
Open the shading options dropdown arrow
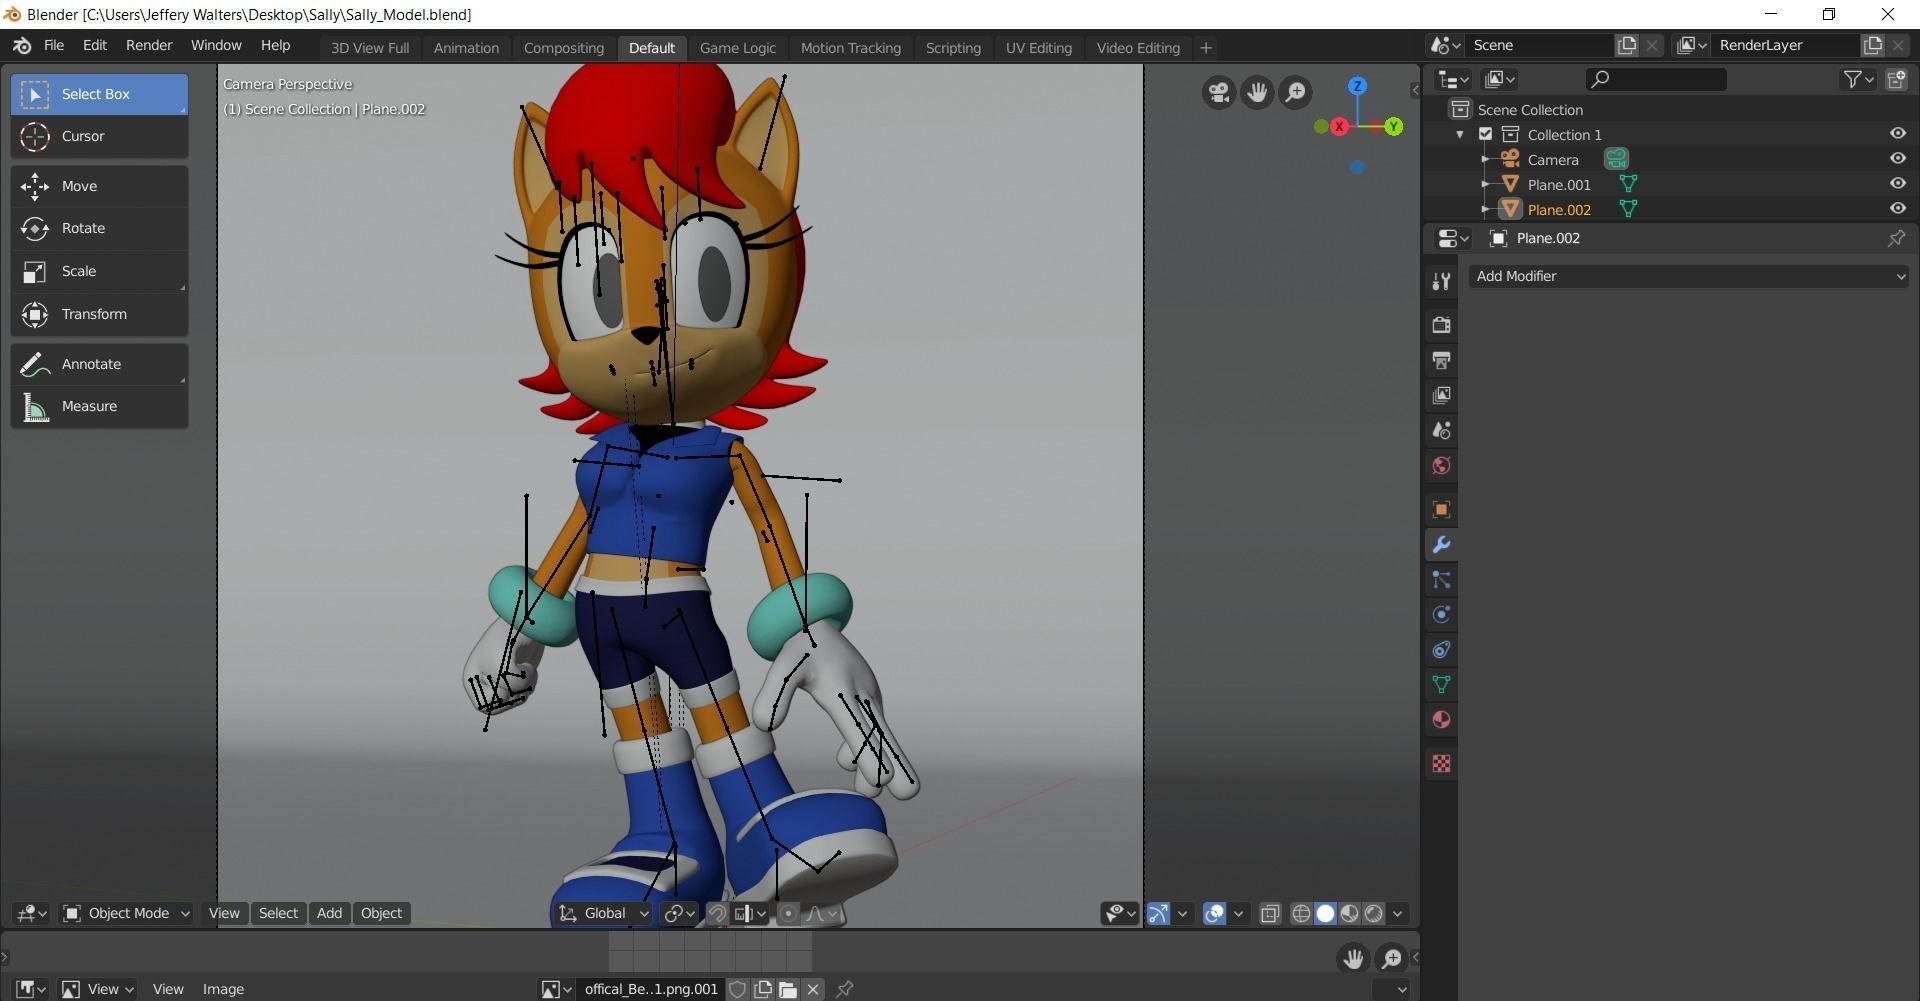[x=1397, y=913]
